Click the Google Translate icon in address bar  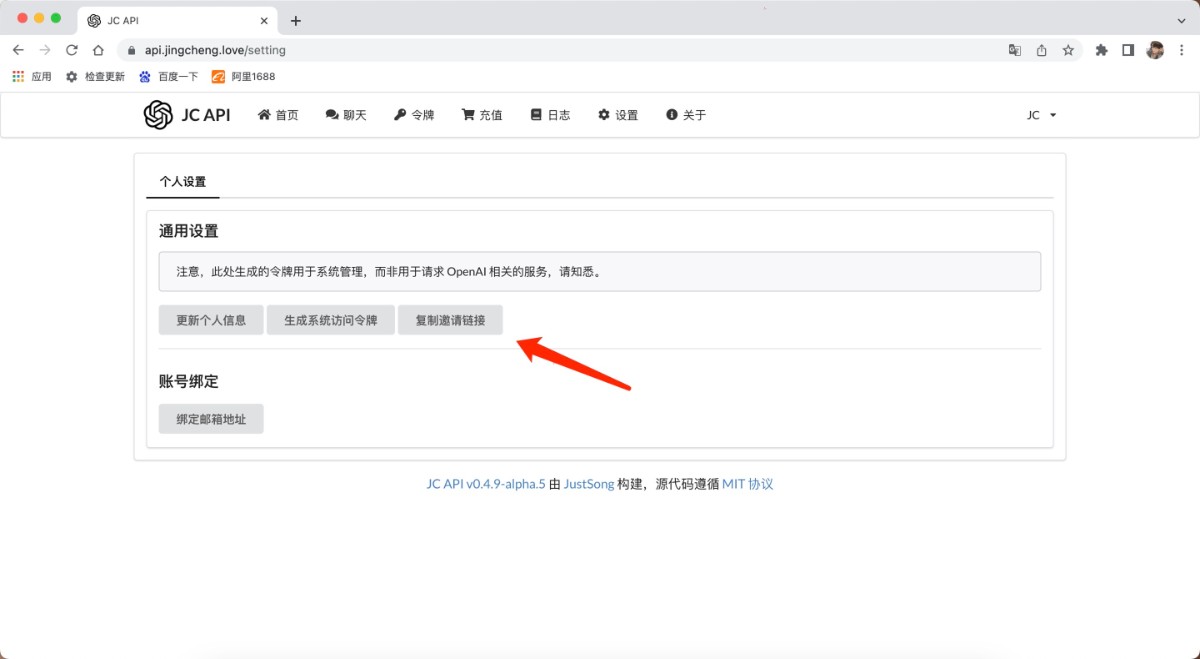pyautogui.click(x=1015, y=48)
